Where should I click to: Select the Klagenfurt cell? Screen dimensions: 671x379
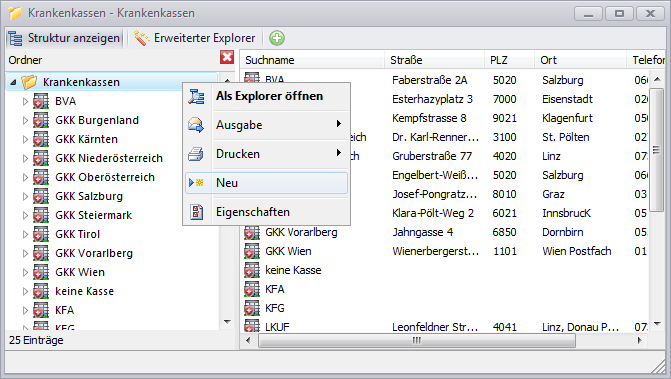567,118
